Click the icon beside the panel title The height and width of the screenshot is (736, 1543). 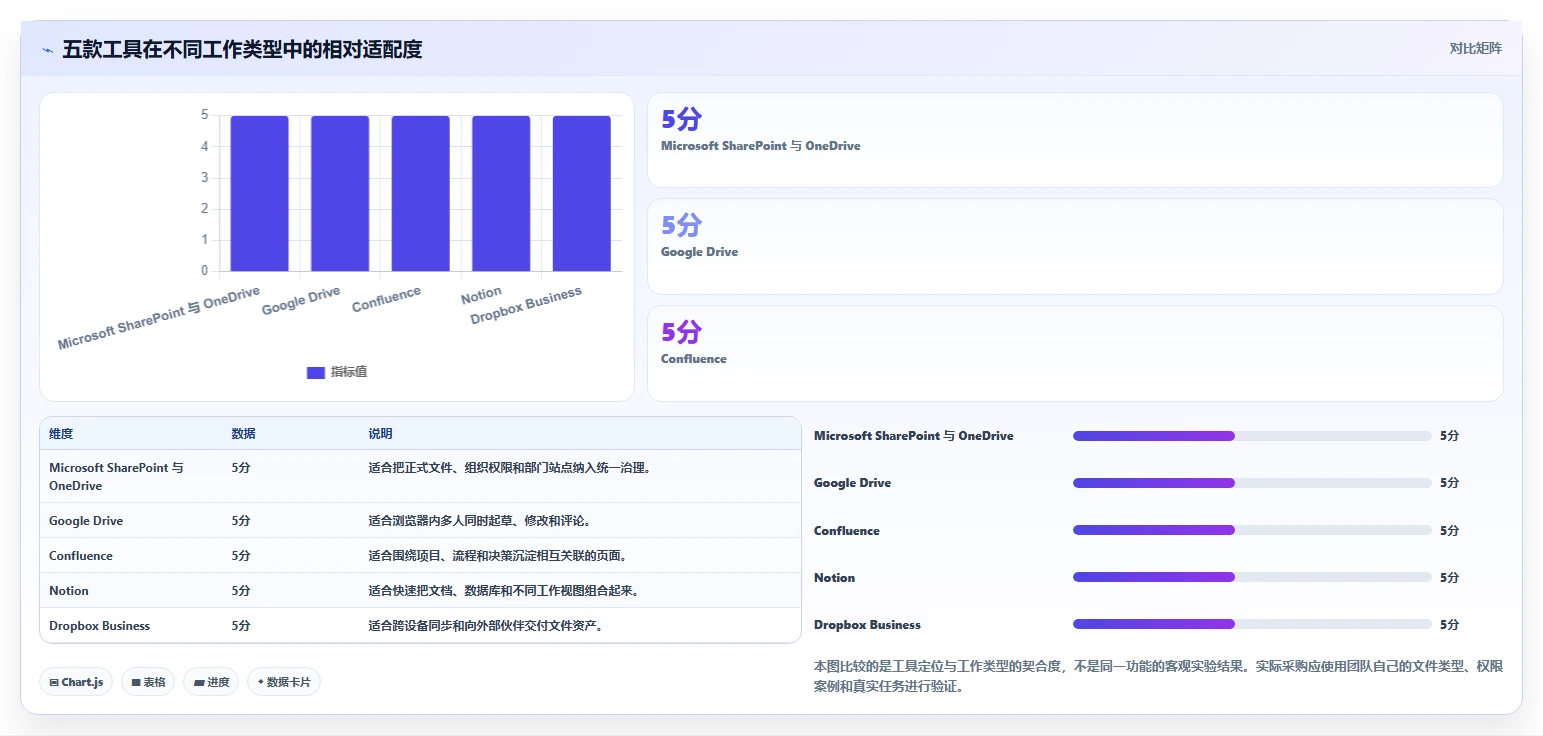click(47, 49)
